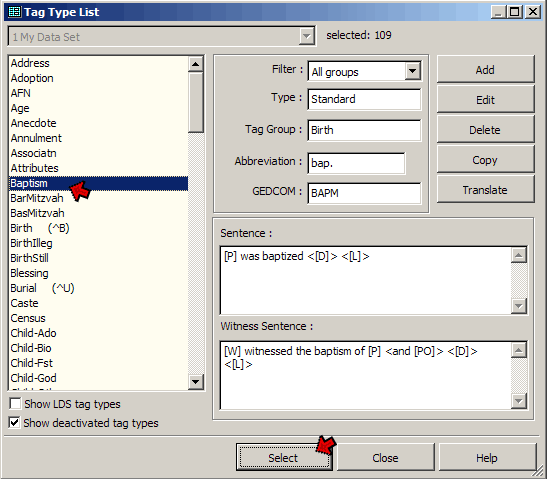Click Witness Sentence scroll up arrow

point(519,350)
